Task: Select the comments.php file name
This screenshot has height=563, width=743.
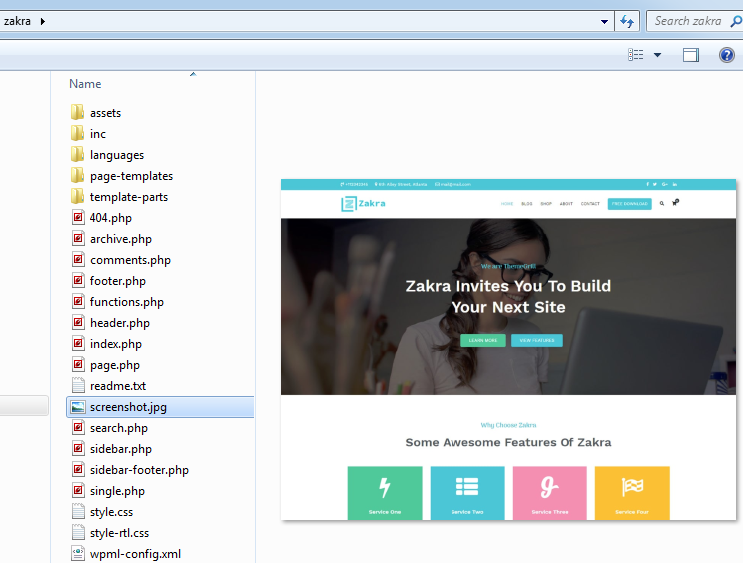Action: tap(130, 260)
